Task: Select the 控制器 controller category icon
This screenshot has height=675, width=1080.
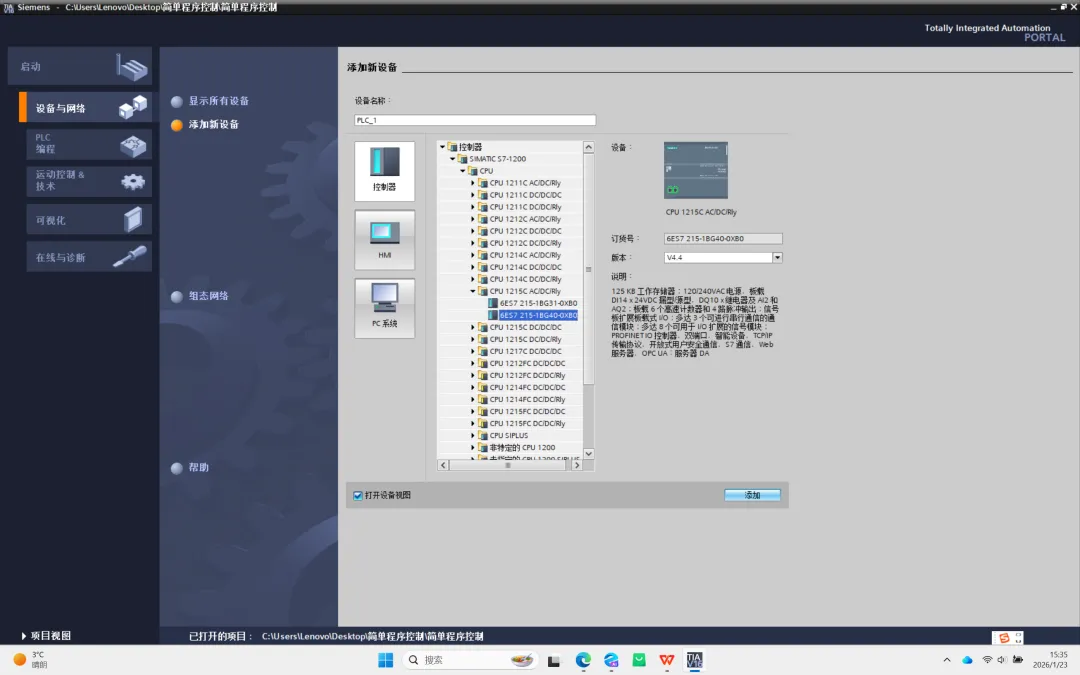Action: point(384,171)
